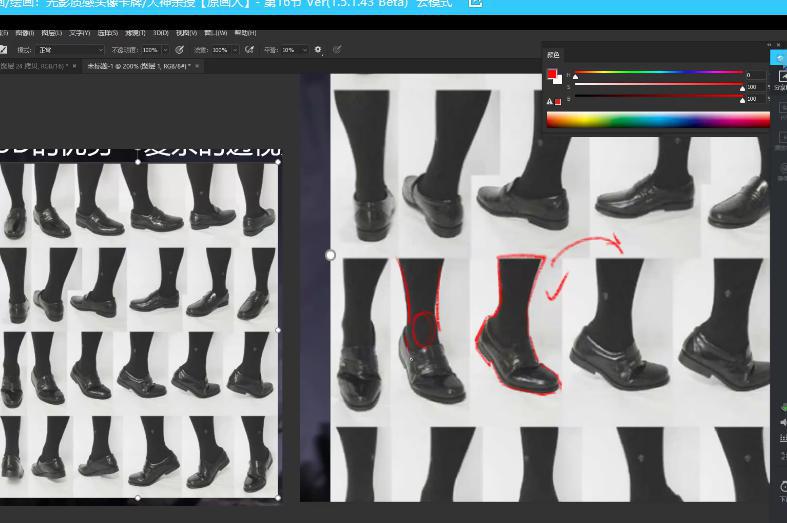Click the red foreground color swatch
The height and width of the screenshot is (523, 787).
click(x=552, y=74)
